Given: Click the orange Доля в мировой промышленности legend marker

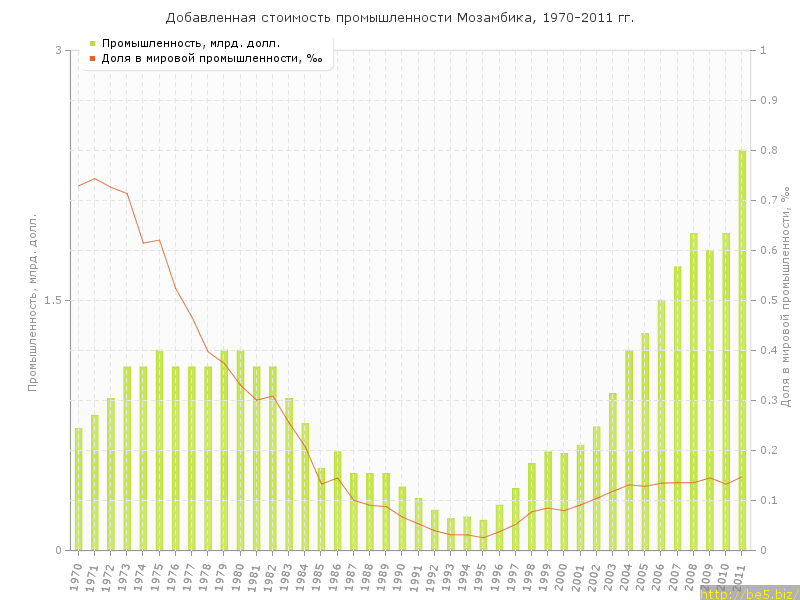Looking at the screenshot, I should tap(92, 58).
